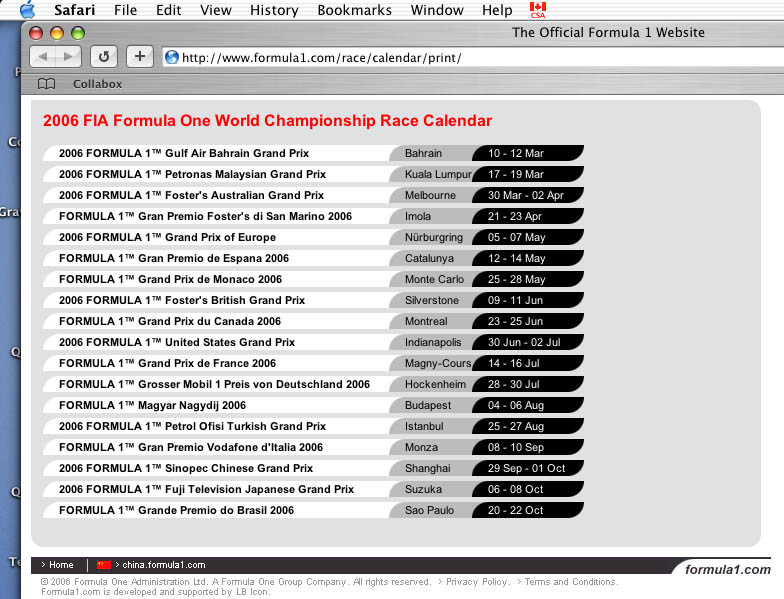
Task: Click the Race Calendar page heading
Action: click(268, 120)
